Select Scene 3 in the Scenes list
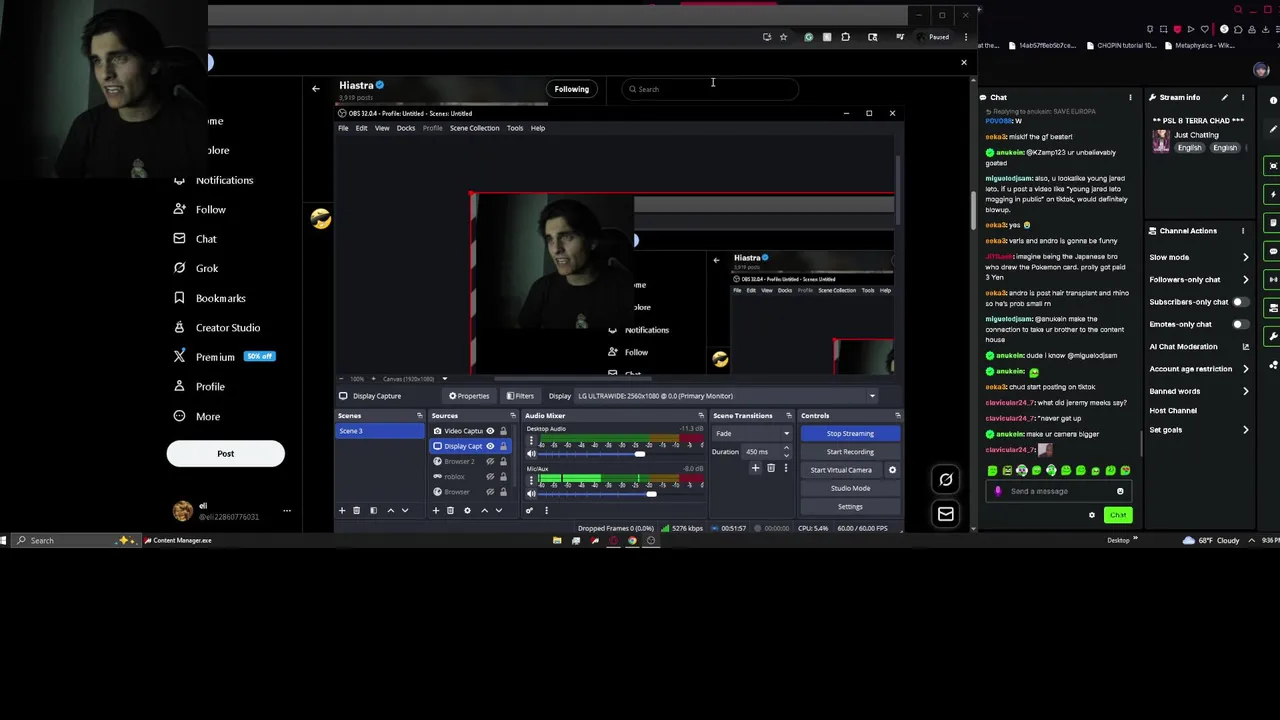This screenshot has width=1280, height=720. coord(380,431)
